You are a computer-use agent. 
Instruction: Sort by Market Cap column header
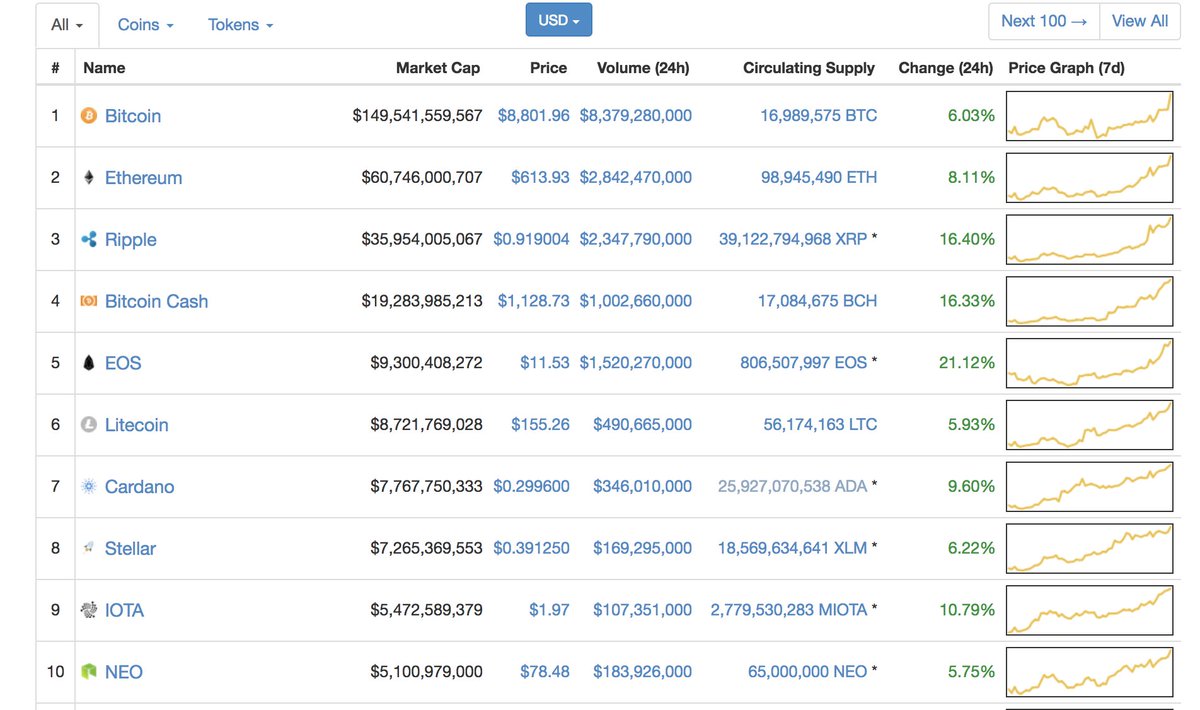click(x=438, y=68)
